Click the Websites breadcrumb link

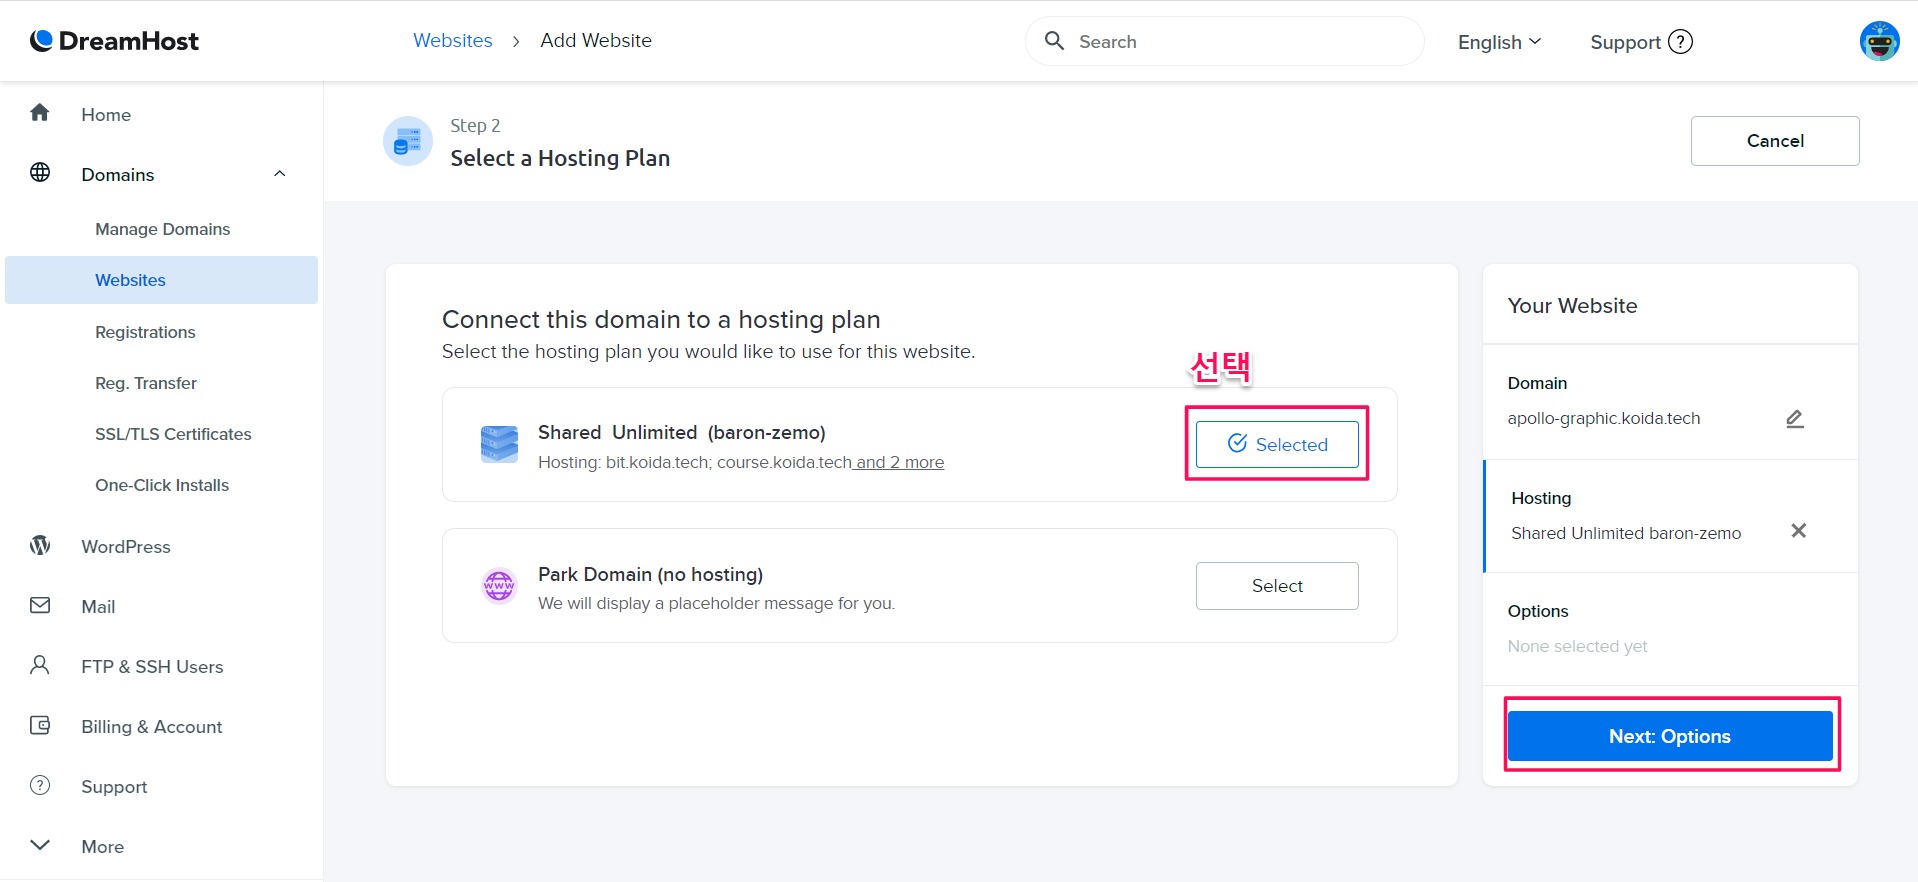pos(453,41)
